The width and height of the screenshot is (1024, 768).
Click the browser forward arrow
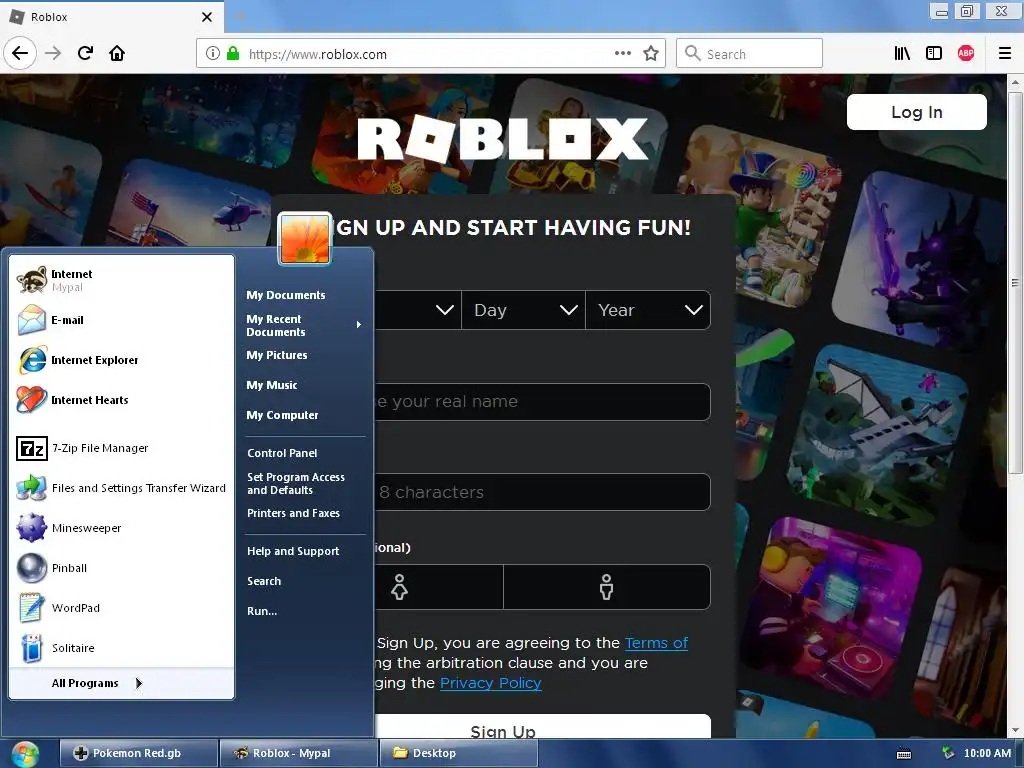click(x=53, y=53)
